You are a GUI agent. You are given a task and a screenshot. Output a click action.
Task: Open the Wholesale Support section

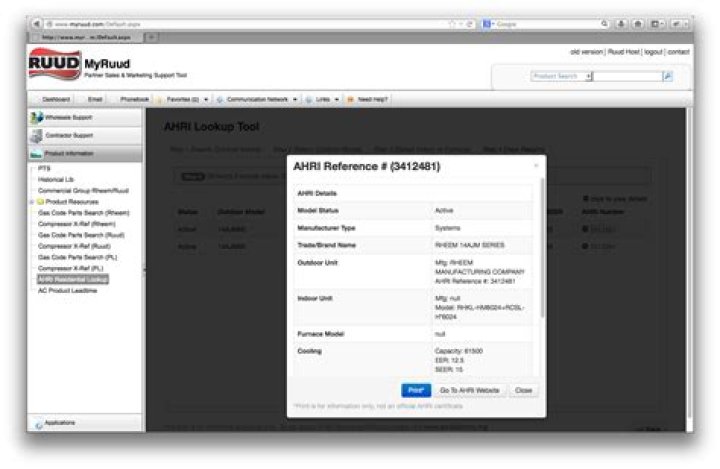point(85,118)
